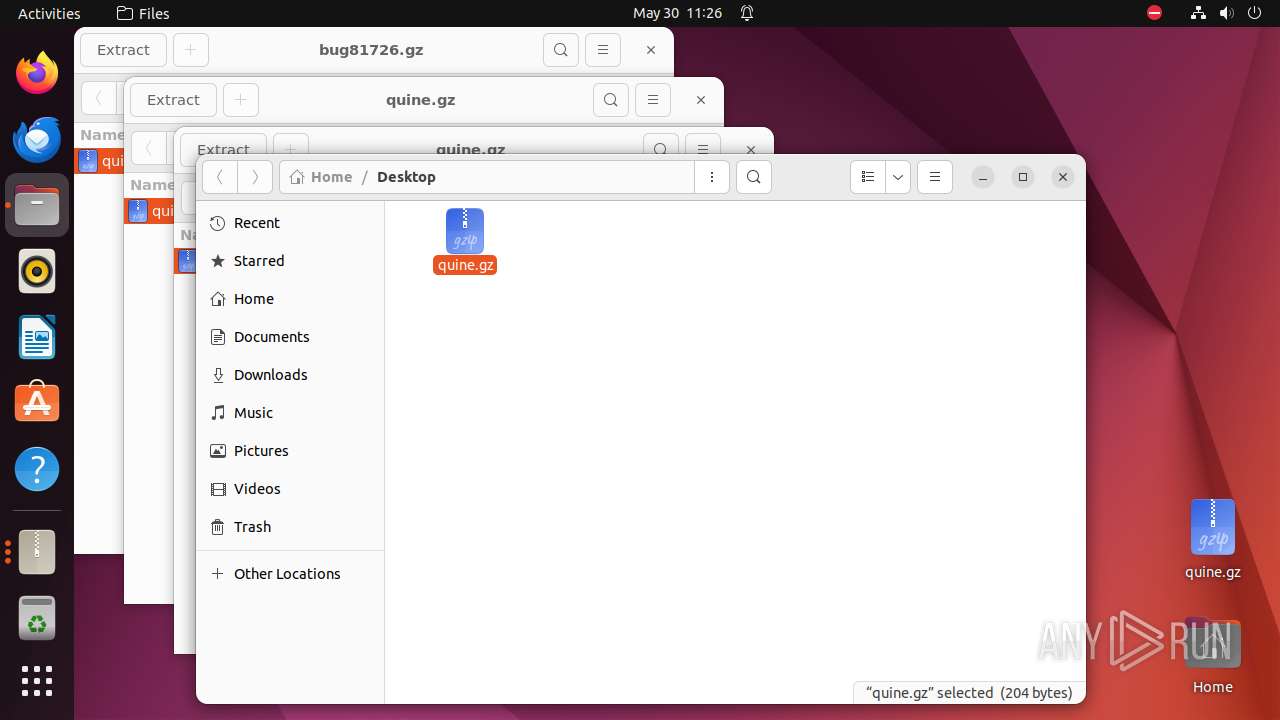Close the bug81726.gz archive window
Viewport: 1280px width, 720px height.
651,50
